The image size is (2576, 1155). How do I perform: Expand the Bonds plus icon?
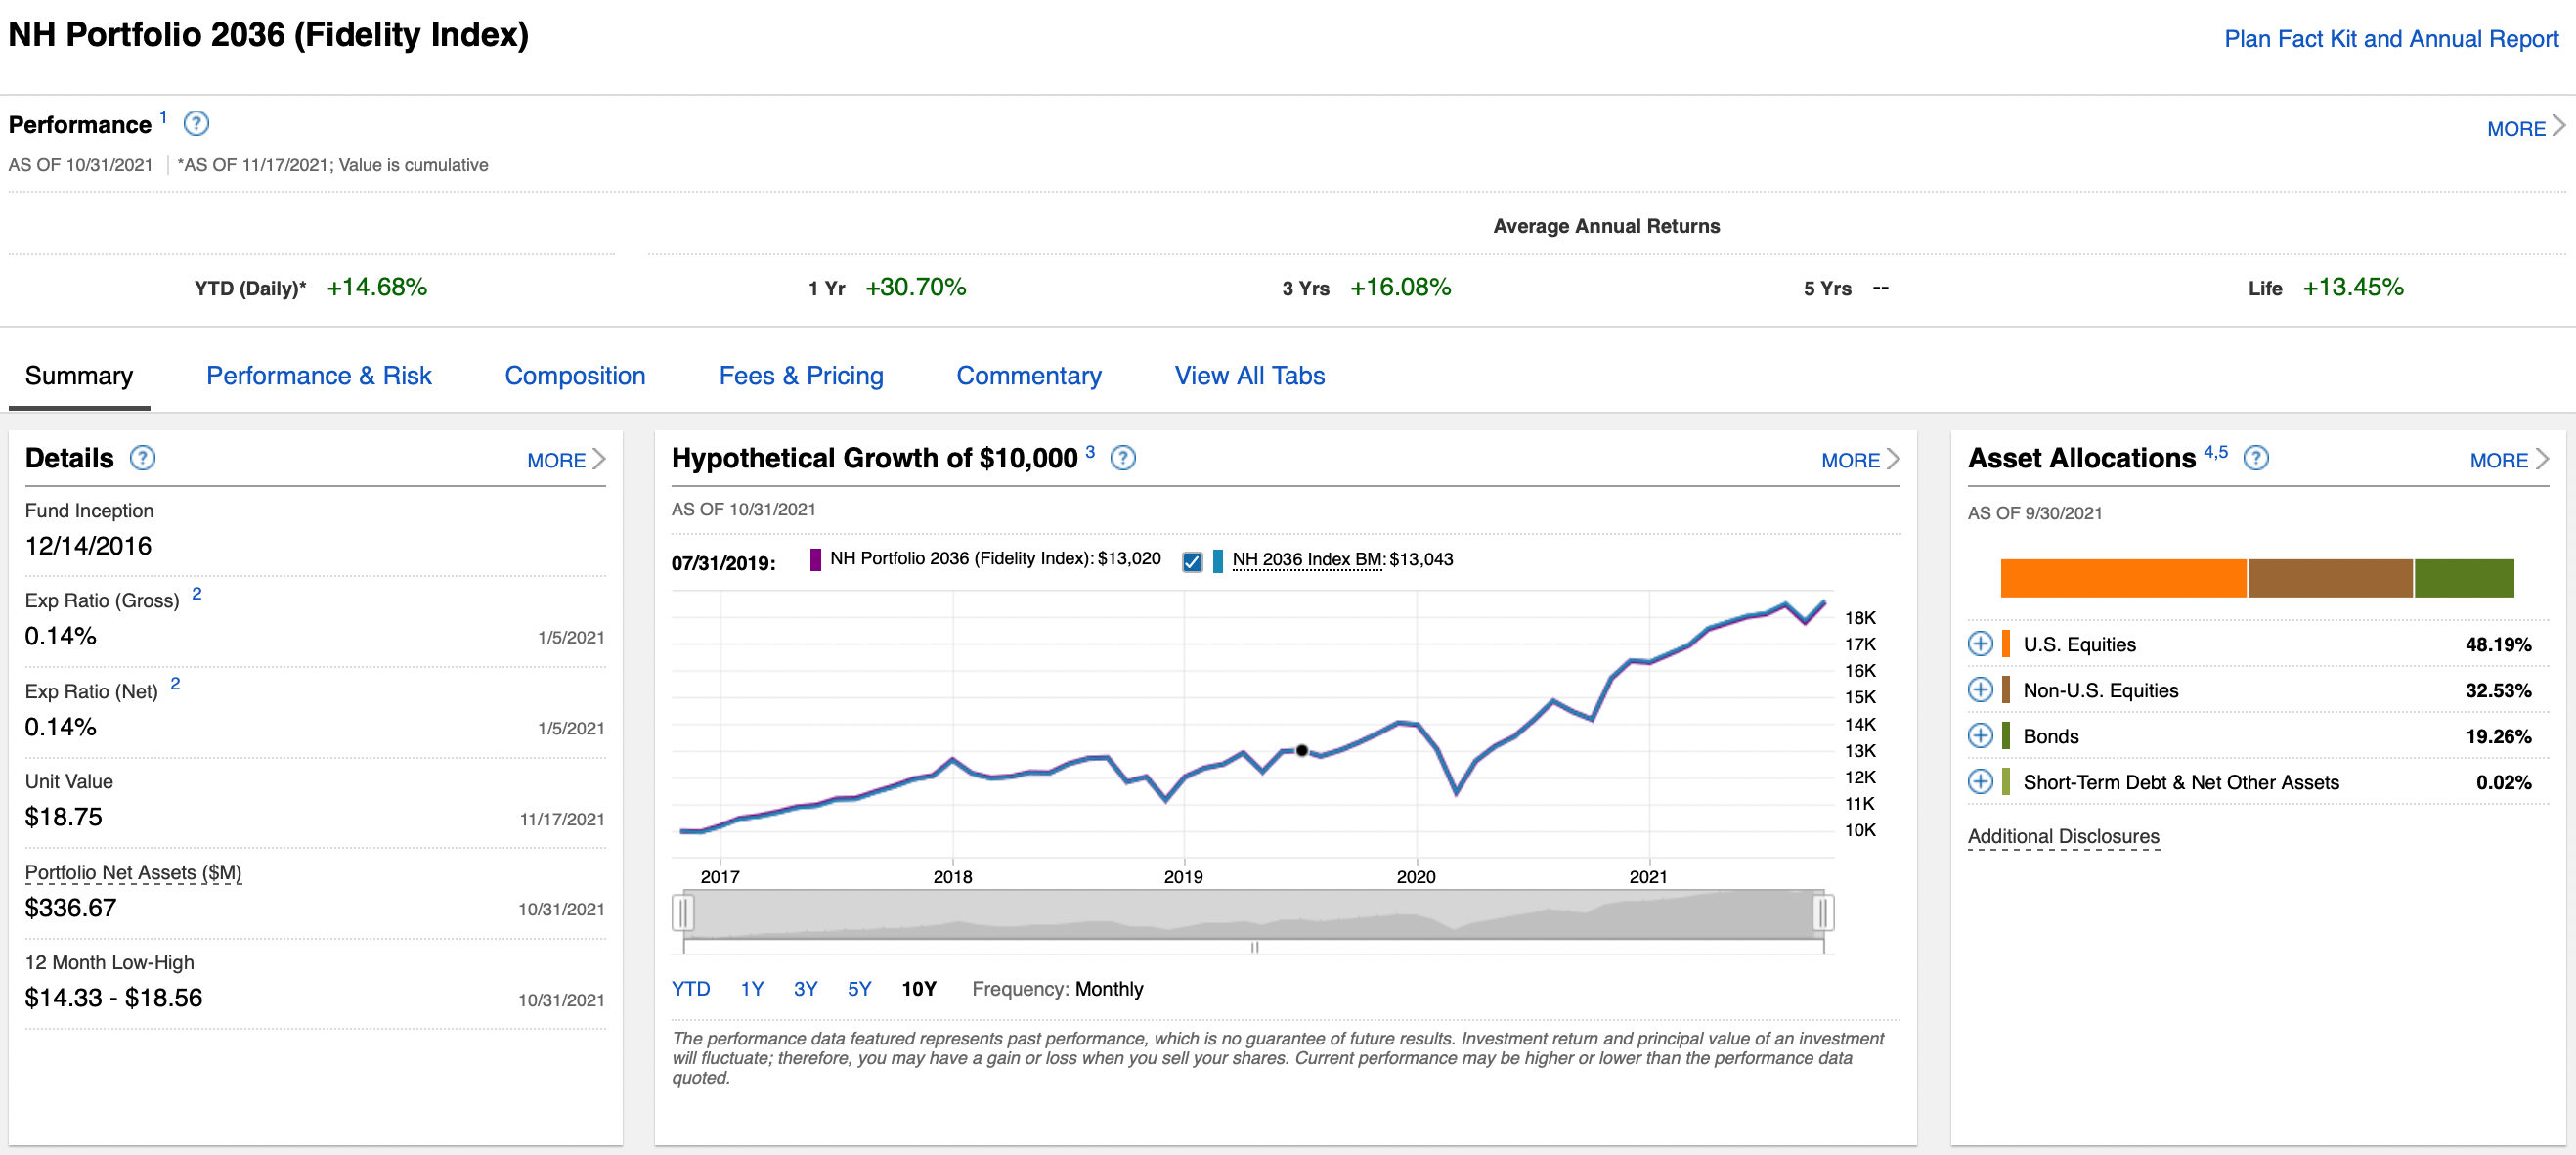pos(1980,736)
